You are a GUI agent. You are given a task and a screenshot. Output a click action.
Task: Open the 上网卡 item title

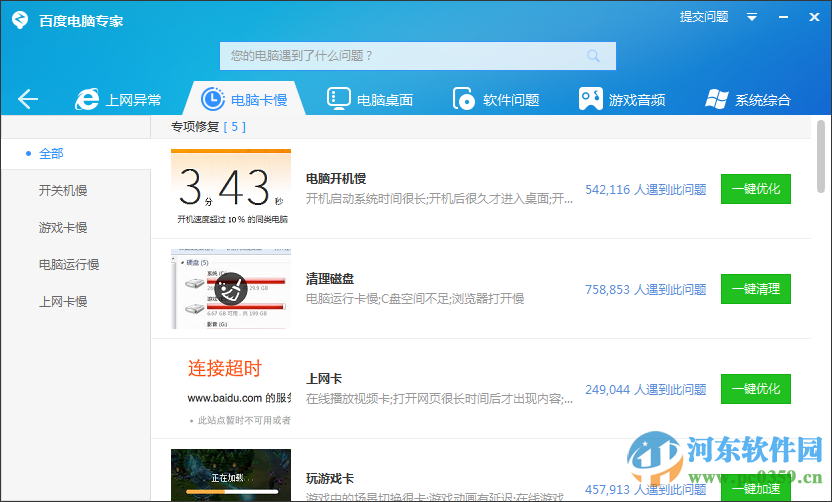[324, 379]
